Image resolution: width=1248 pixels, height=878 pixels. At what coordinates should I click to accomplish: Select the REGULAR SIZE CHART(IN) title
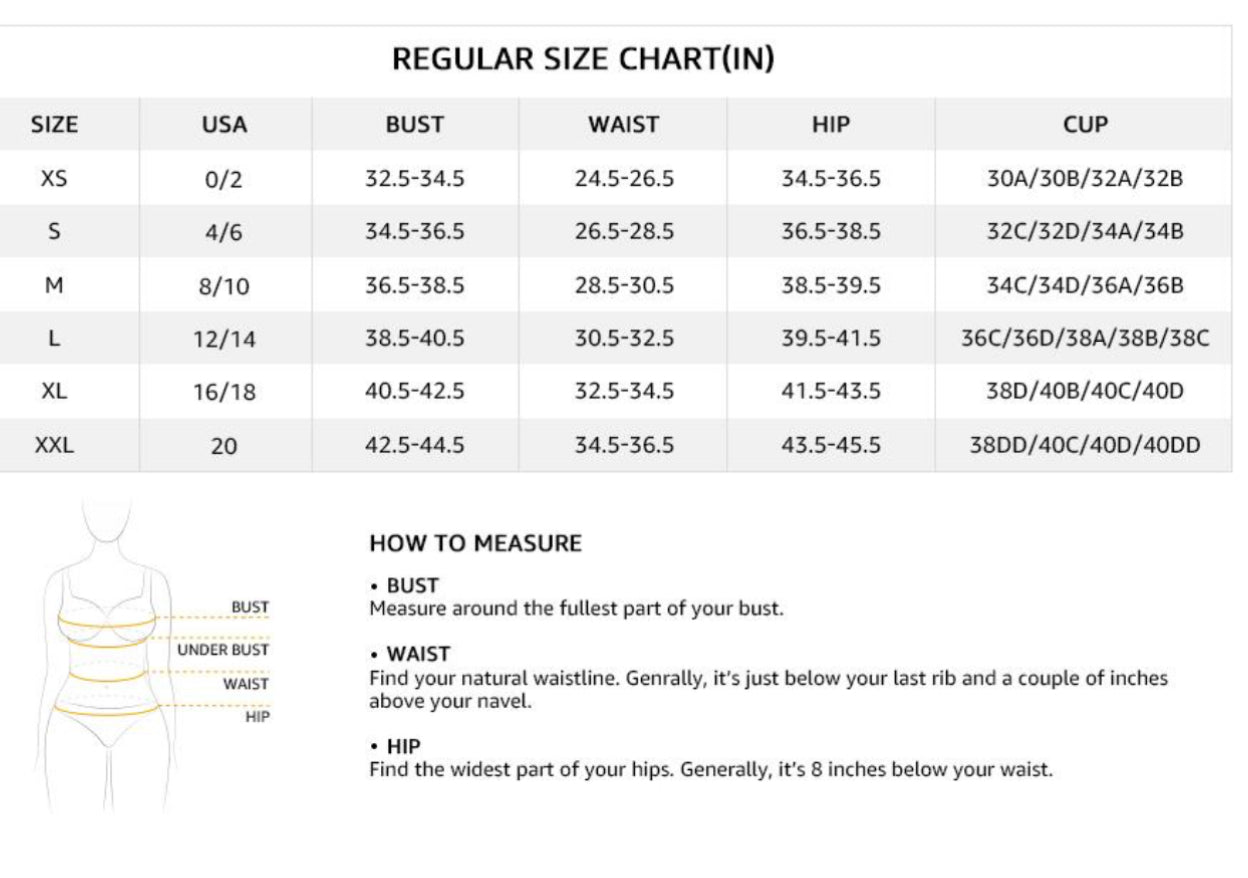pyautogui.click(x=583, y=60)
